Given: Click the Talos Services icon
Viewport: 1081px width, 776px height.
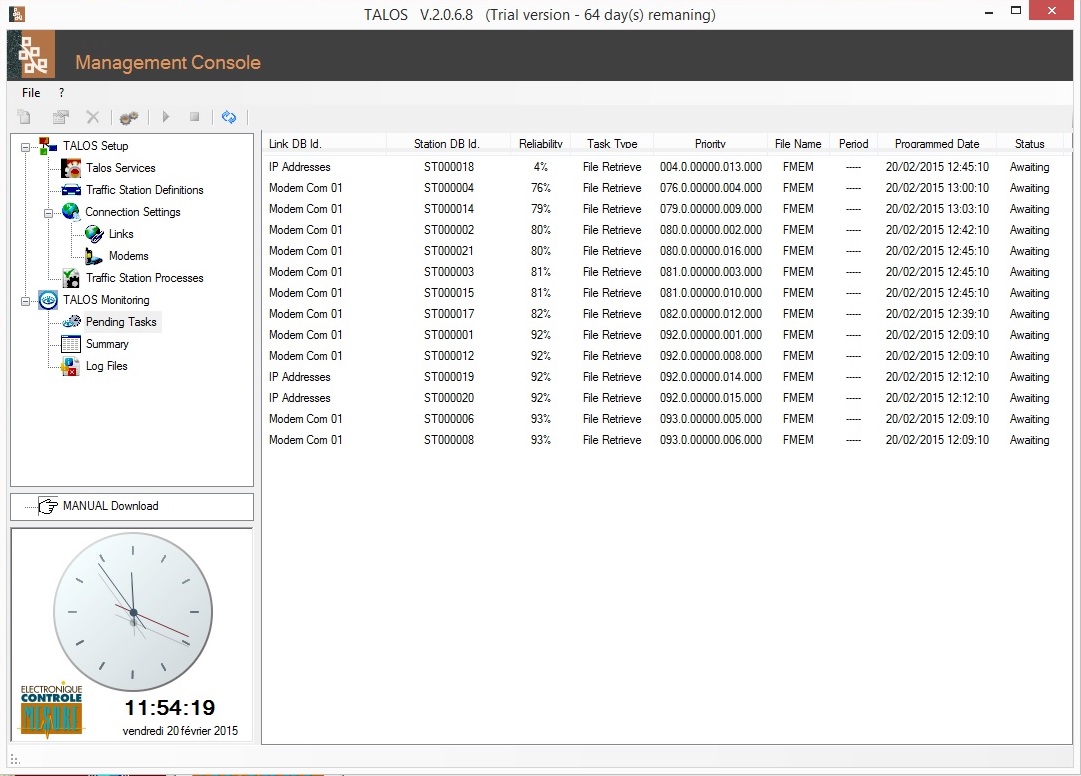Looking at the screenshot, I should click(x=71, y=167).
